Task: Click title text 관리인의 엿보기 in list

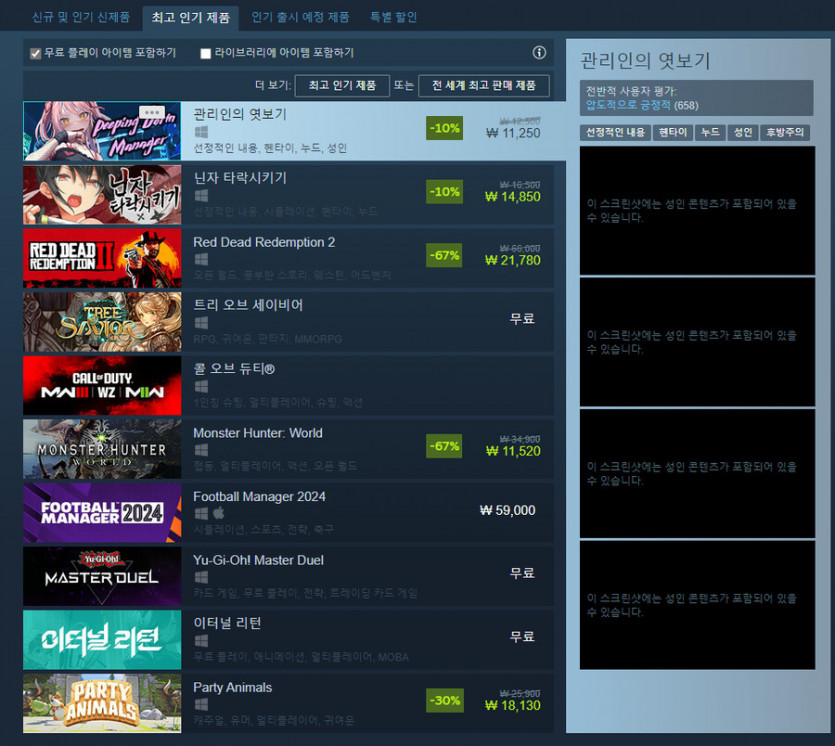Action: tap(240, 114)
